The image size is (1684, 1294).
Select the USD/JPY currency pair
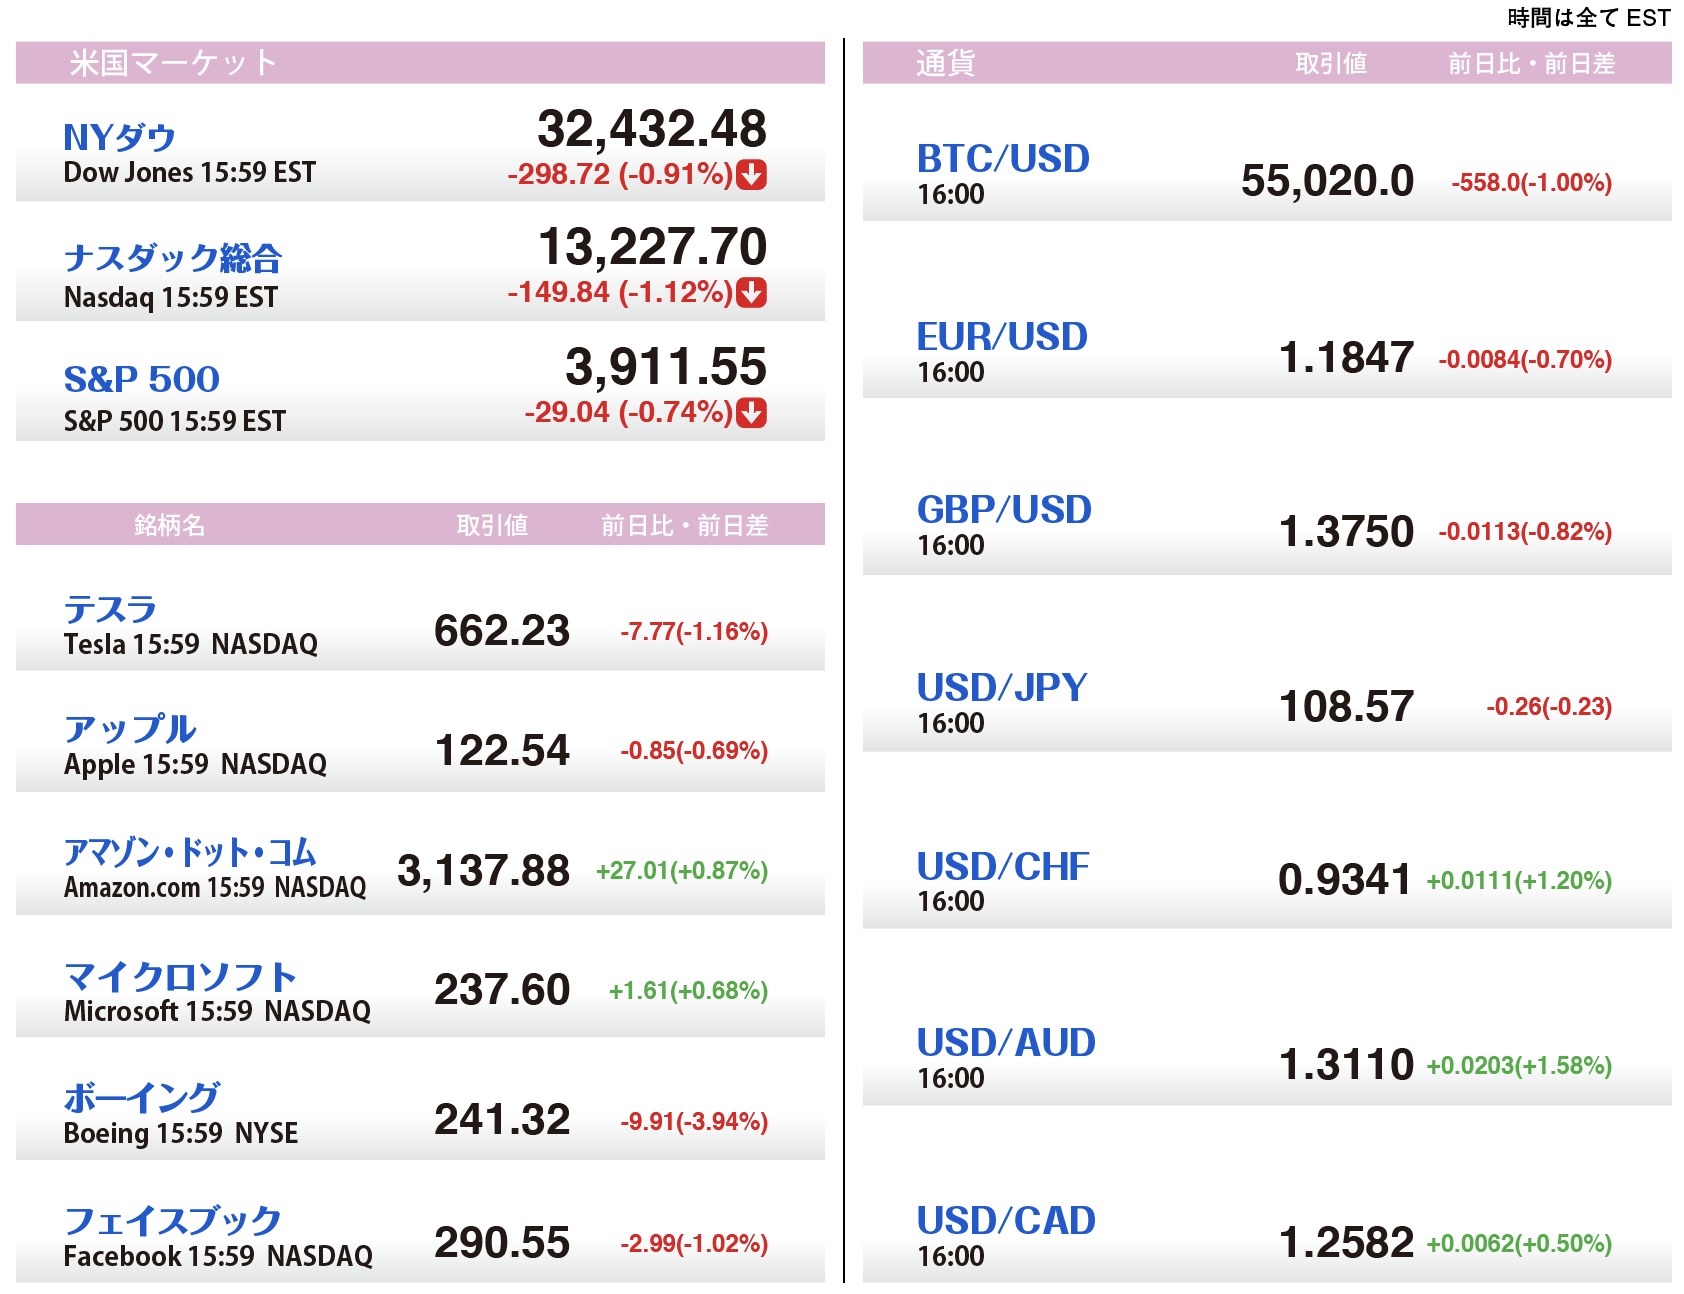tap(1002, 688)
